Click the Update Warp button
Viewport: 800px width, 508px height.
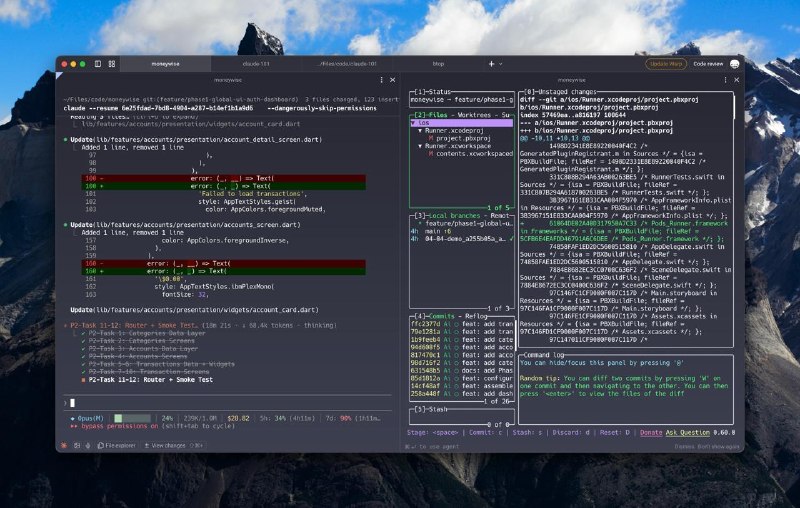(x=667, y=63)
